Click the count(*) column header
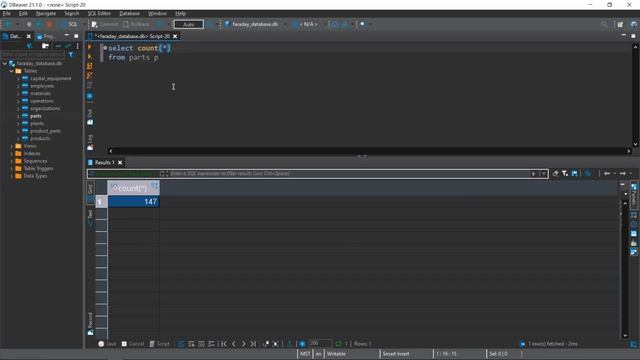 click(133, 188)
